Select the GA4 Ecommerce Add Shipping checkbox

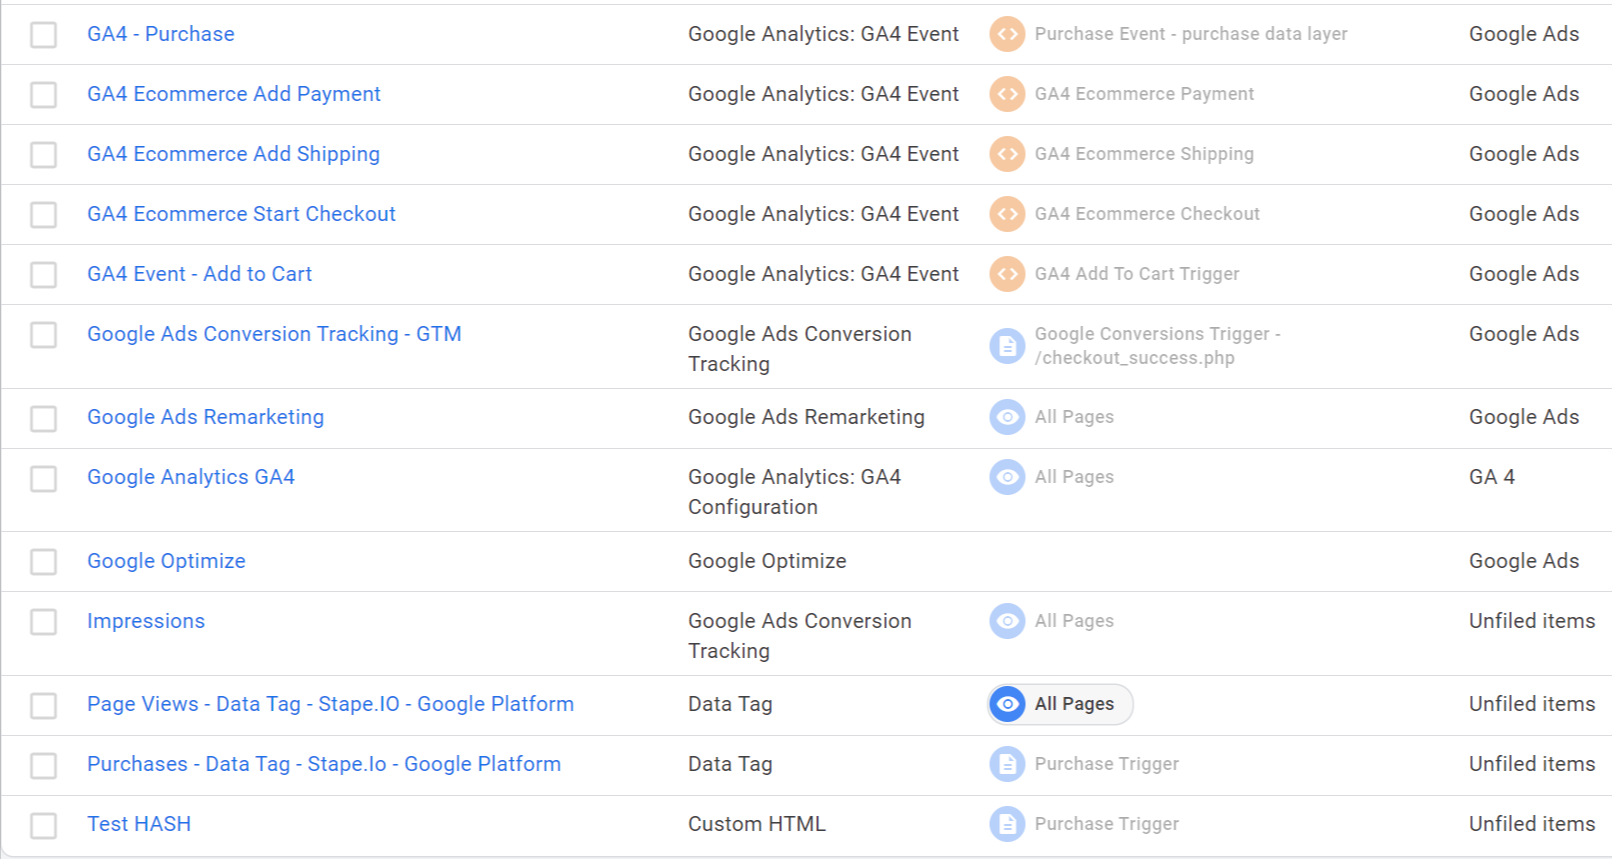pos(43,155)
